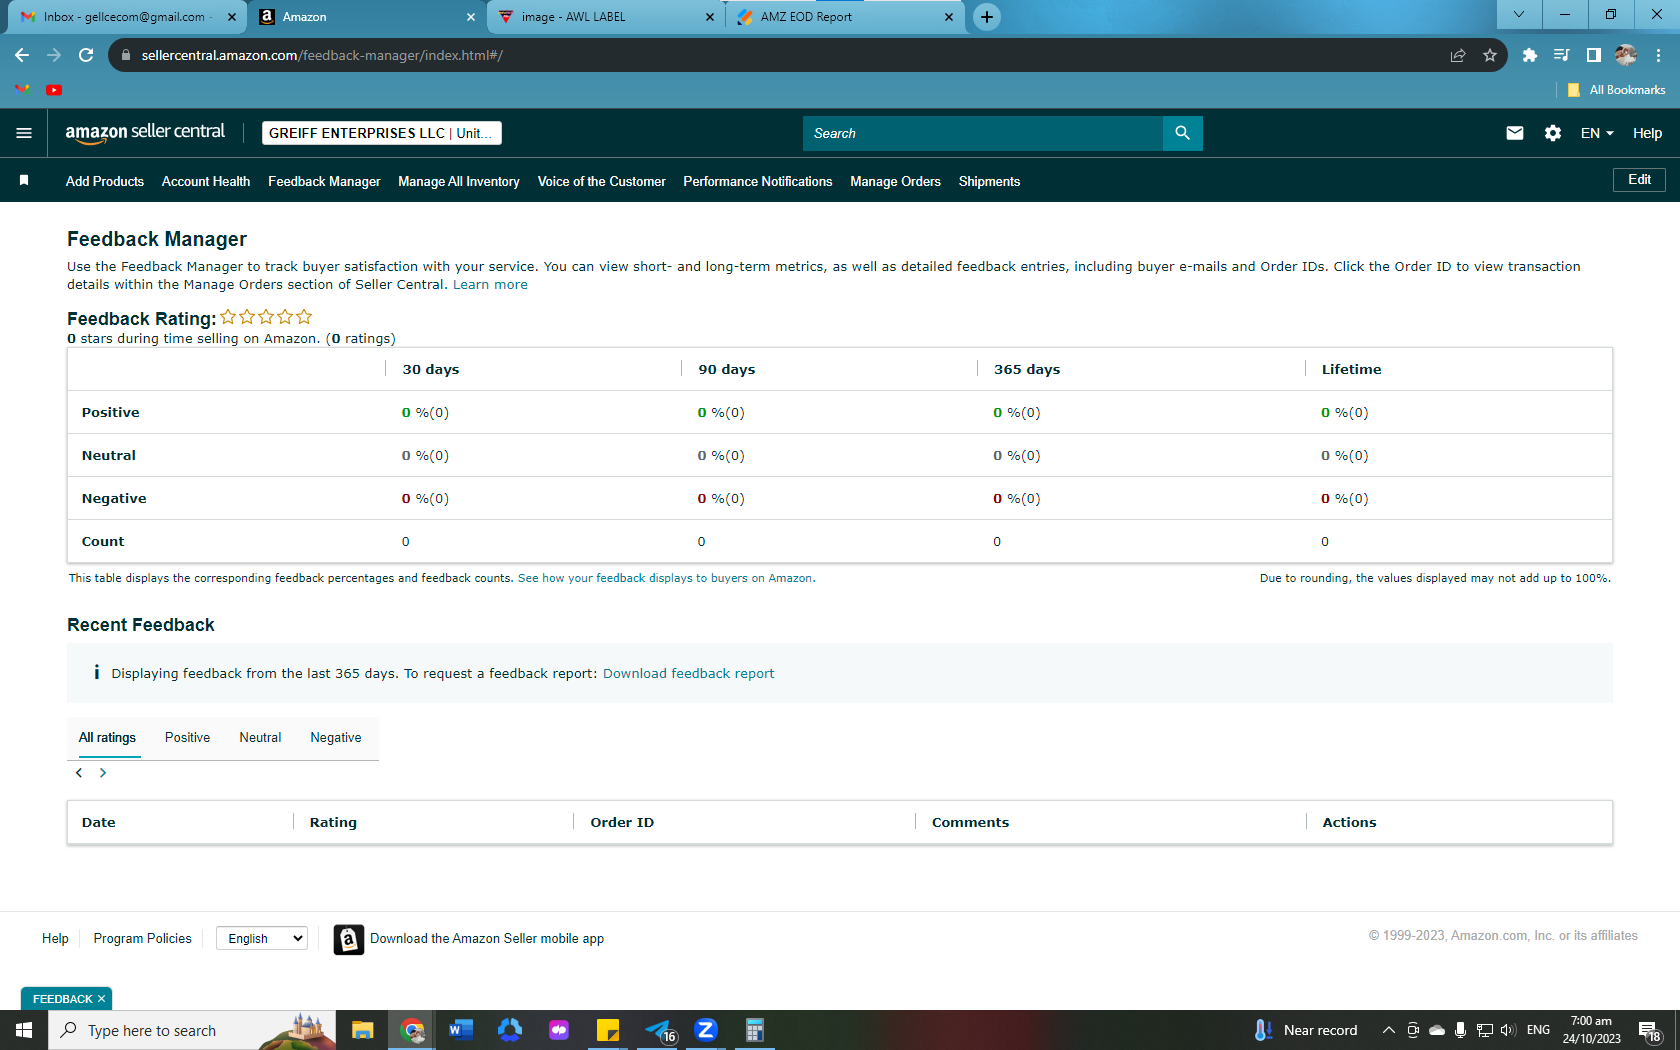Open Shipments in the nav bar

(x=990, y=181)
